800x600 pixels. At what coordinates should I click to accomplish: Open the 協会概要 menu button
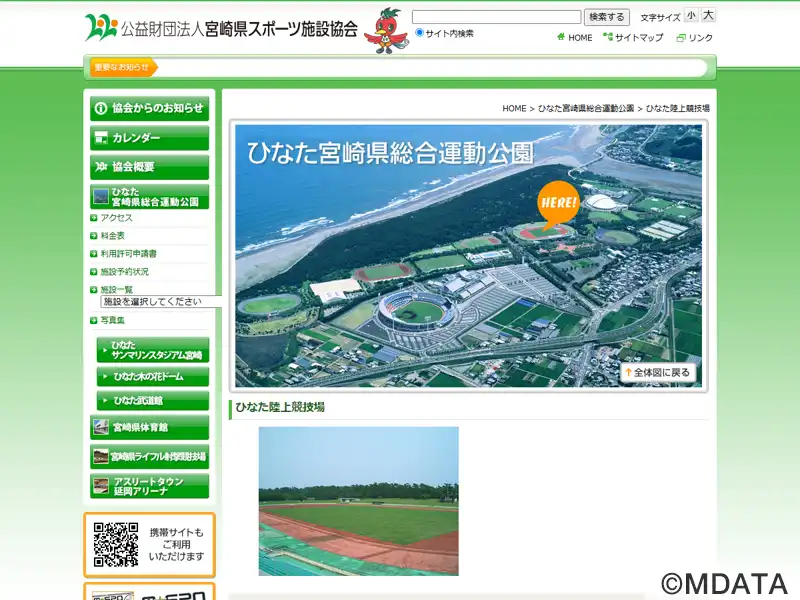pos(149,167)
